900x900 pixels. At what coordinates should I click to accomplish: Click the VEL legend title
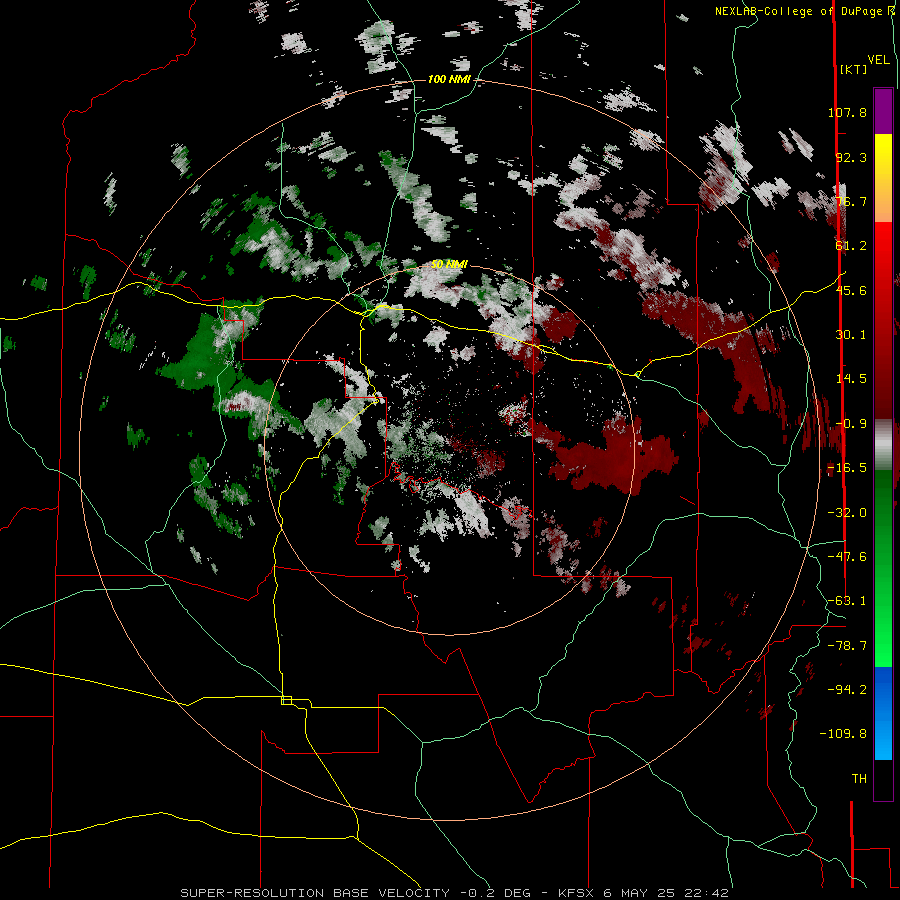click(x=878, y=60)
